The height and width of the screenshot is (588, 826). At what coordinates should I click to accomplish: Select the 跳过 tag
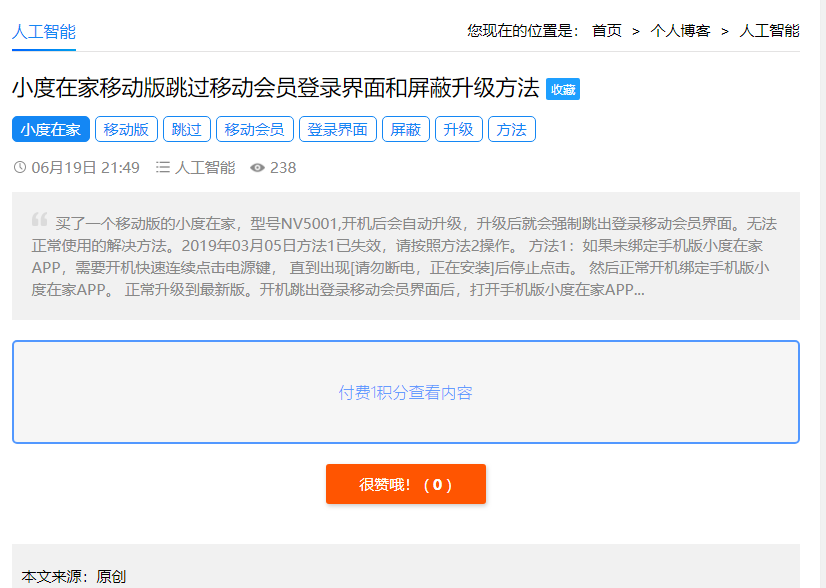tap(187, 129)
